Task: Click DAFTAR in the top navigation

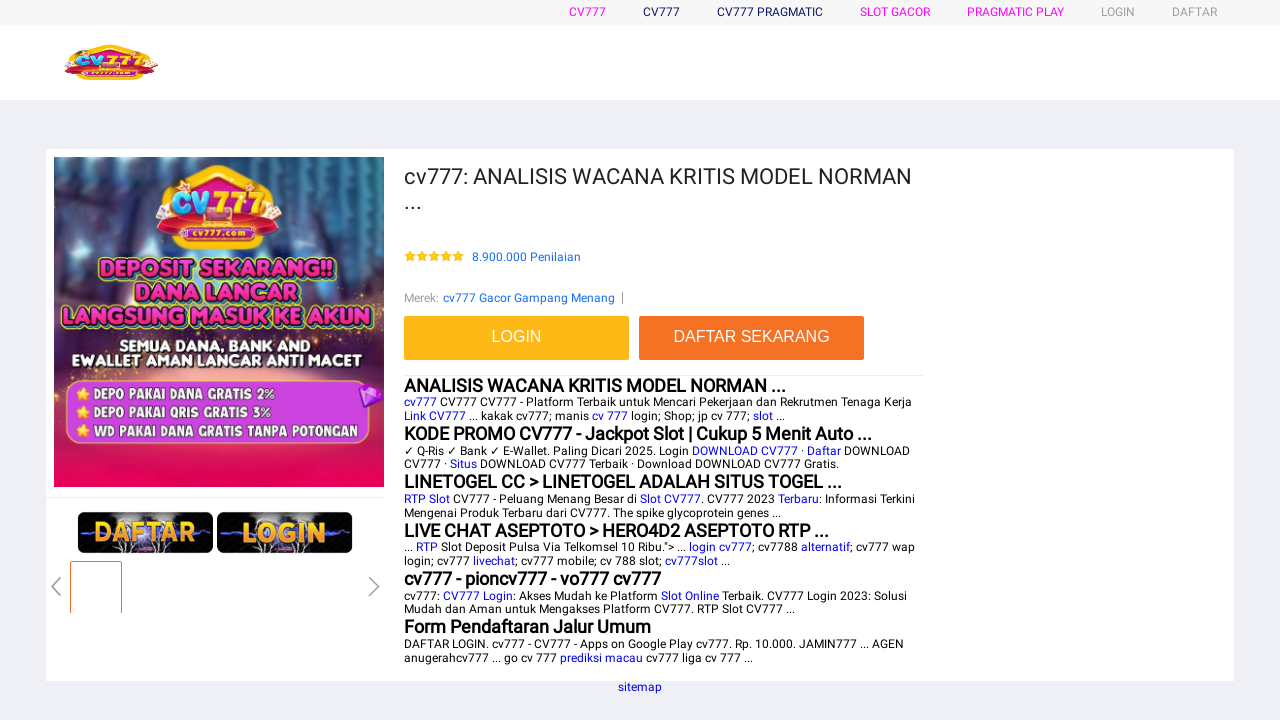Action: [x=1194, y=12]
